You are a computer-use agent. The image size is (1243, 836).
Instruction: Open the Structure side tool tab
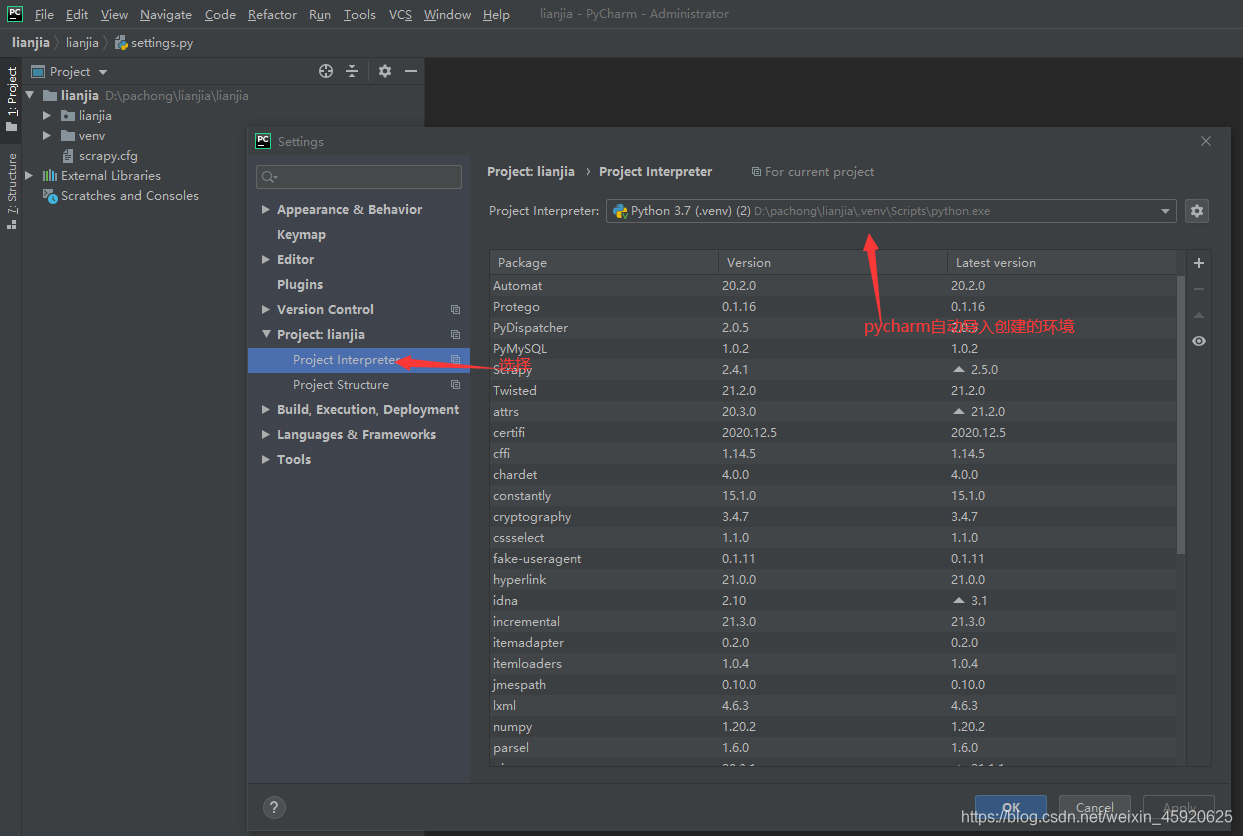pyautogui.click(x=11, y=191)
